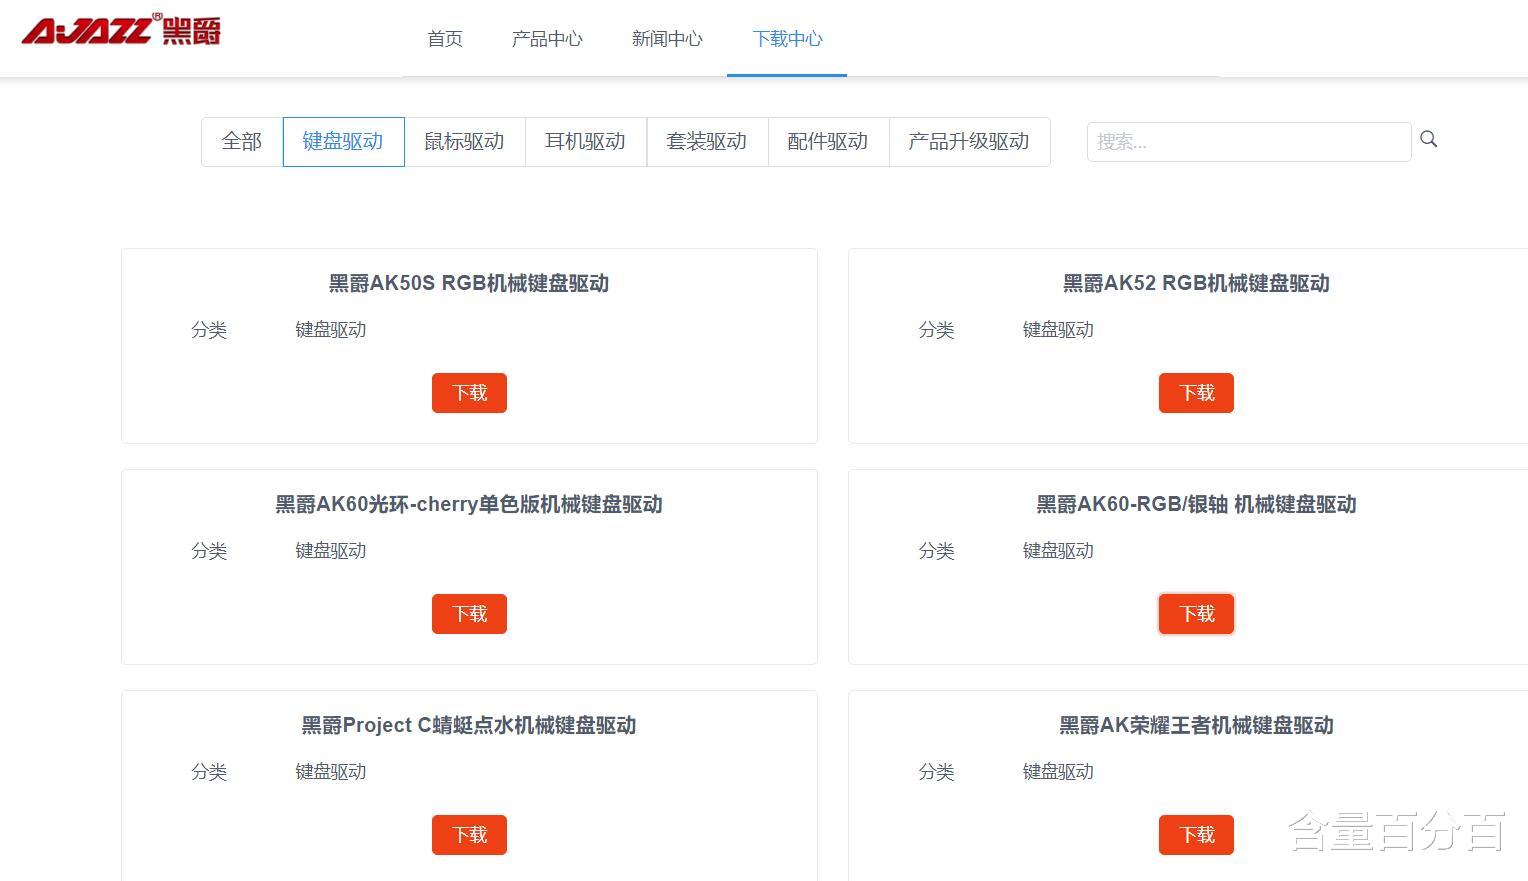1528x881 pixels.
Task: Open the 首页 menu item
Action: pyautogui.click(x=444, y=39)
